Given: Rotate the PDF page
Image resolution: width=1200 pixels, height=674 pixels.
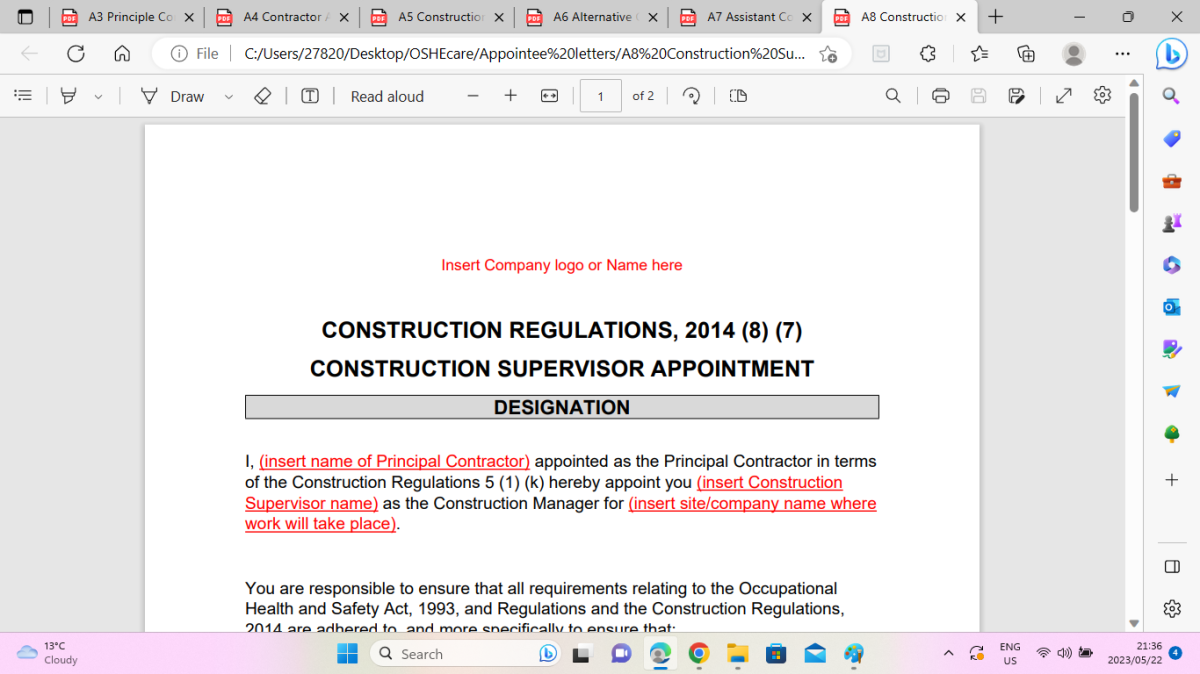Looking at the screenshot, I should click(x=691, y=96).
